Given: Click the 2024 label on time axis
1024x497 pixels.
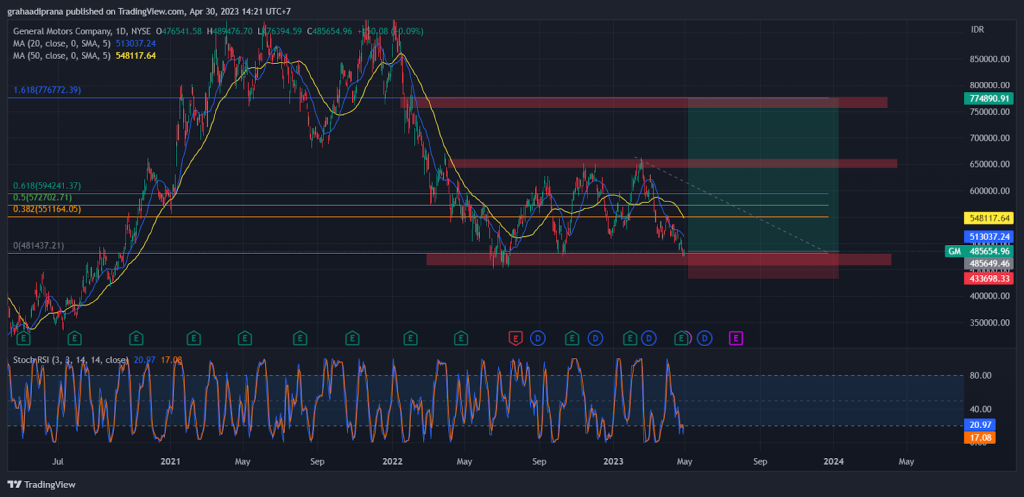Looking at the screenshot, I should [833, 462].
